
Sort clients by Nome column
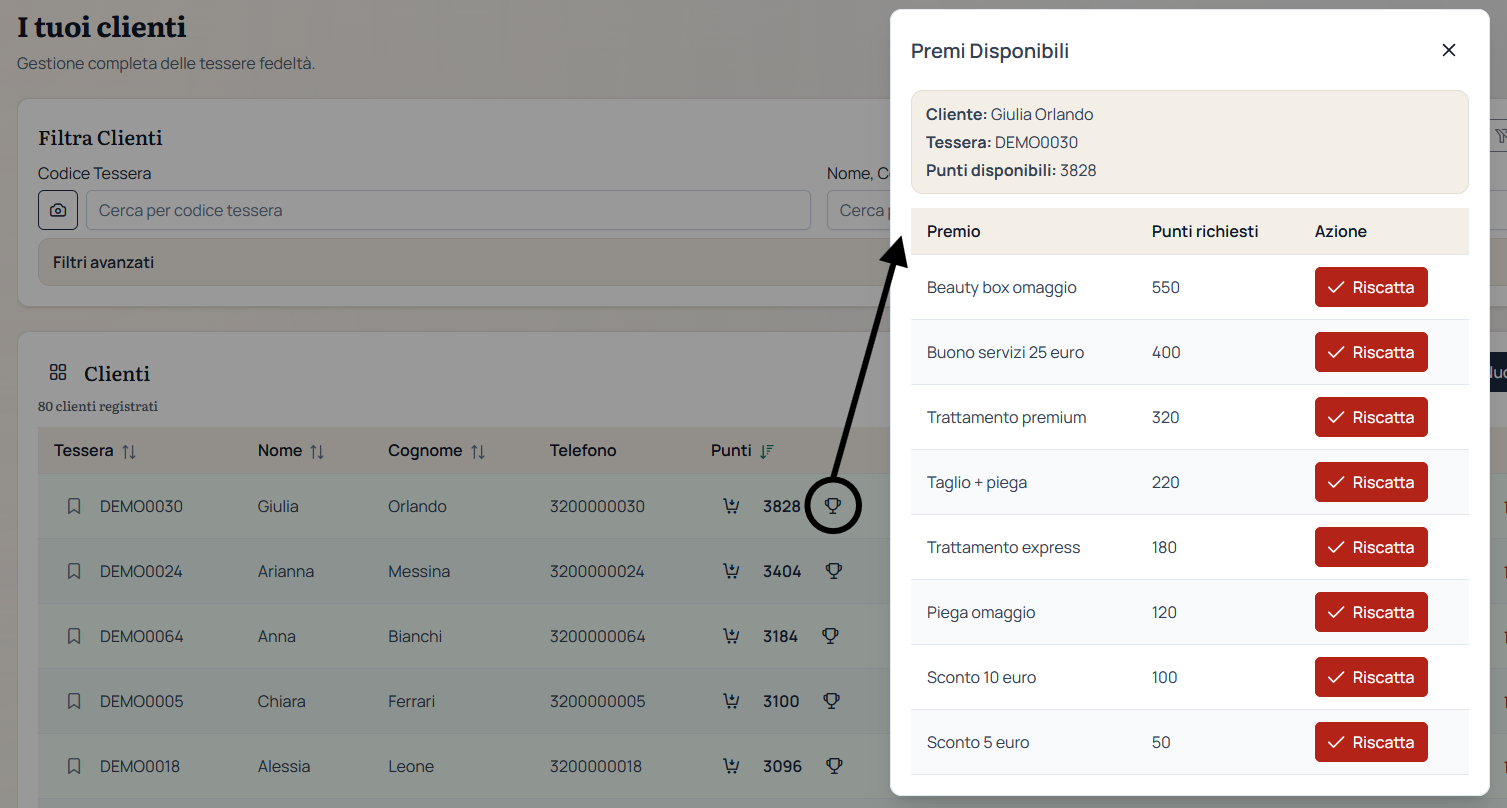(317, 452)
